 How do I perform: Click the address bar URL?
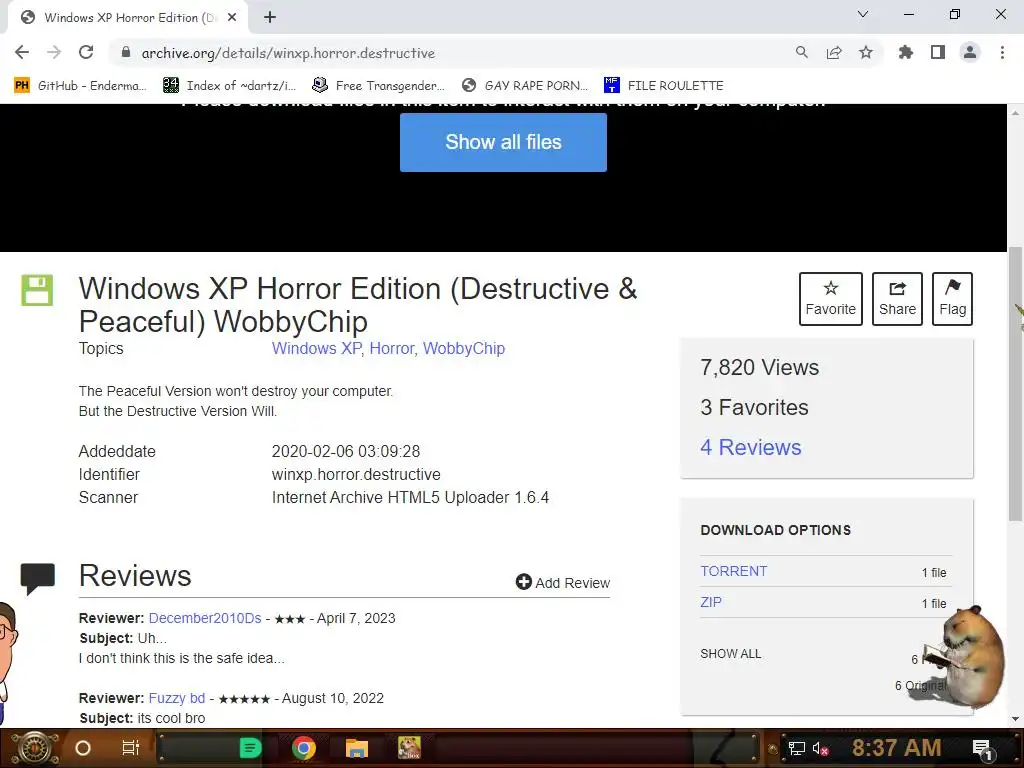(288, 53)
